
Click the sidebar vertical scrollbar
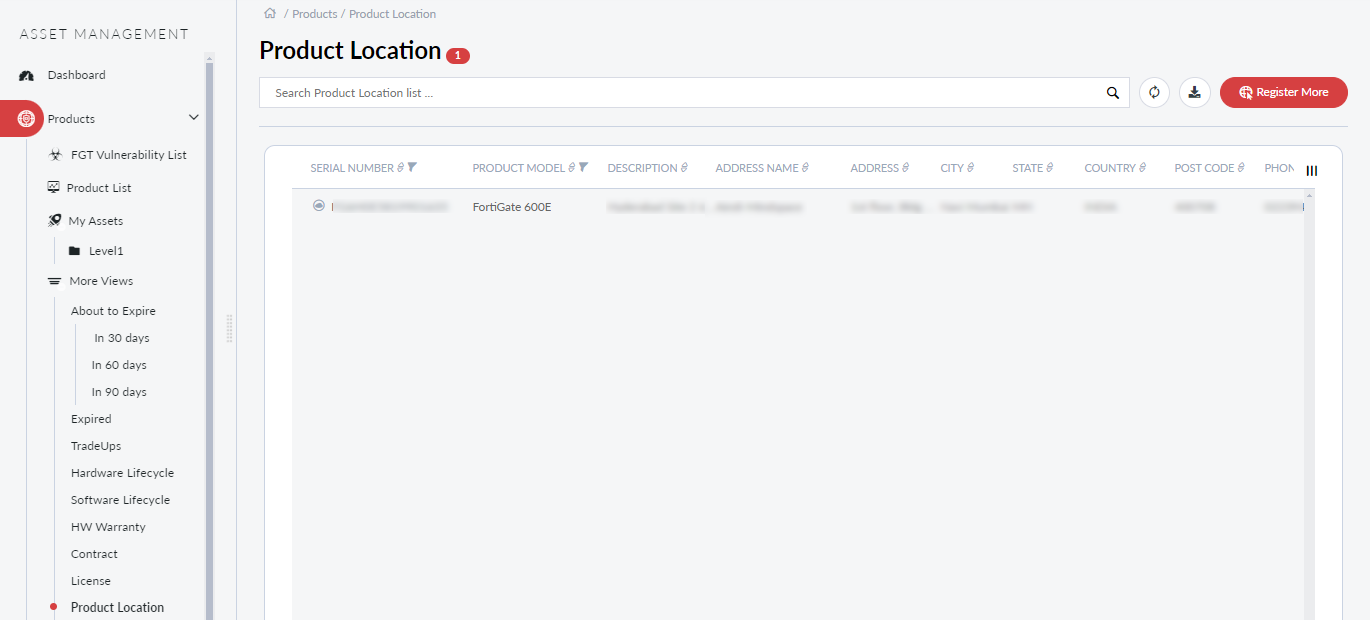point(209,340)
